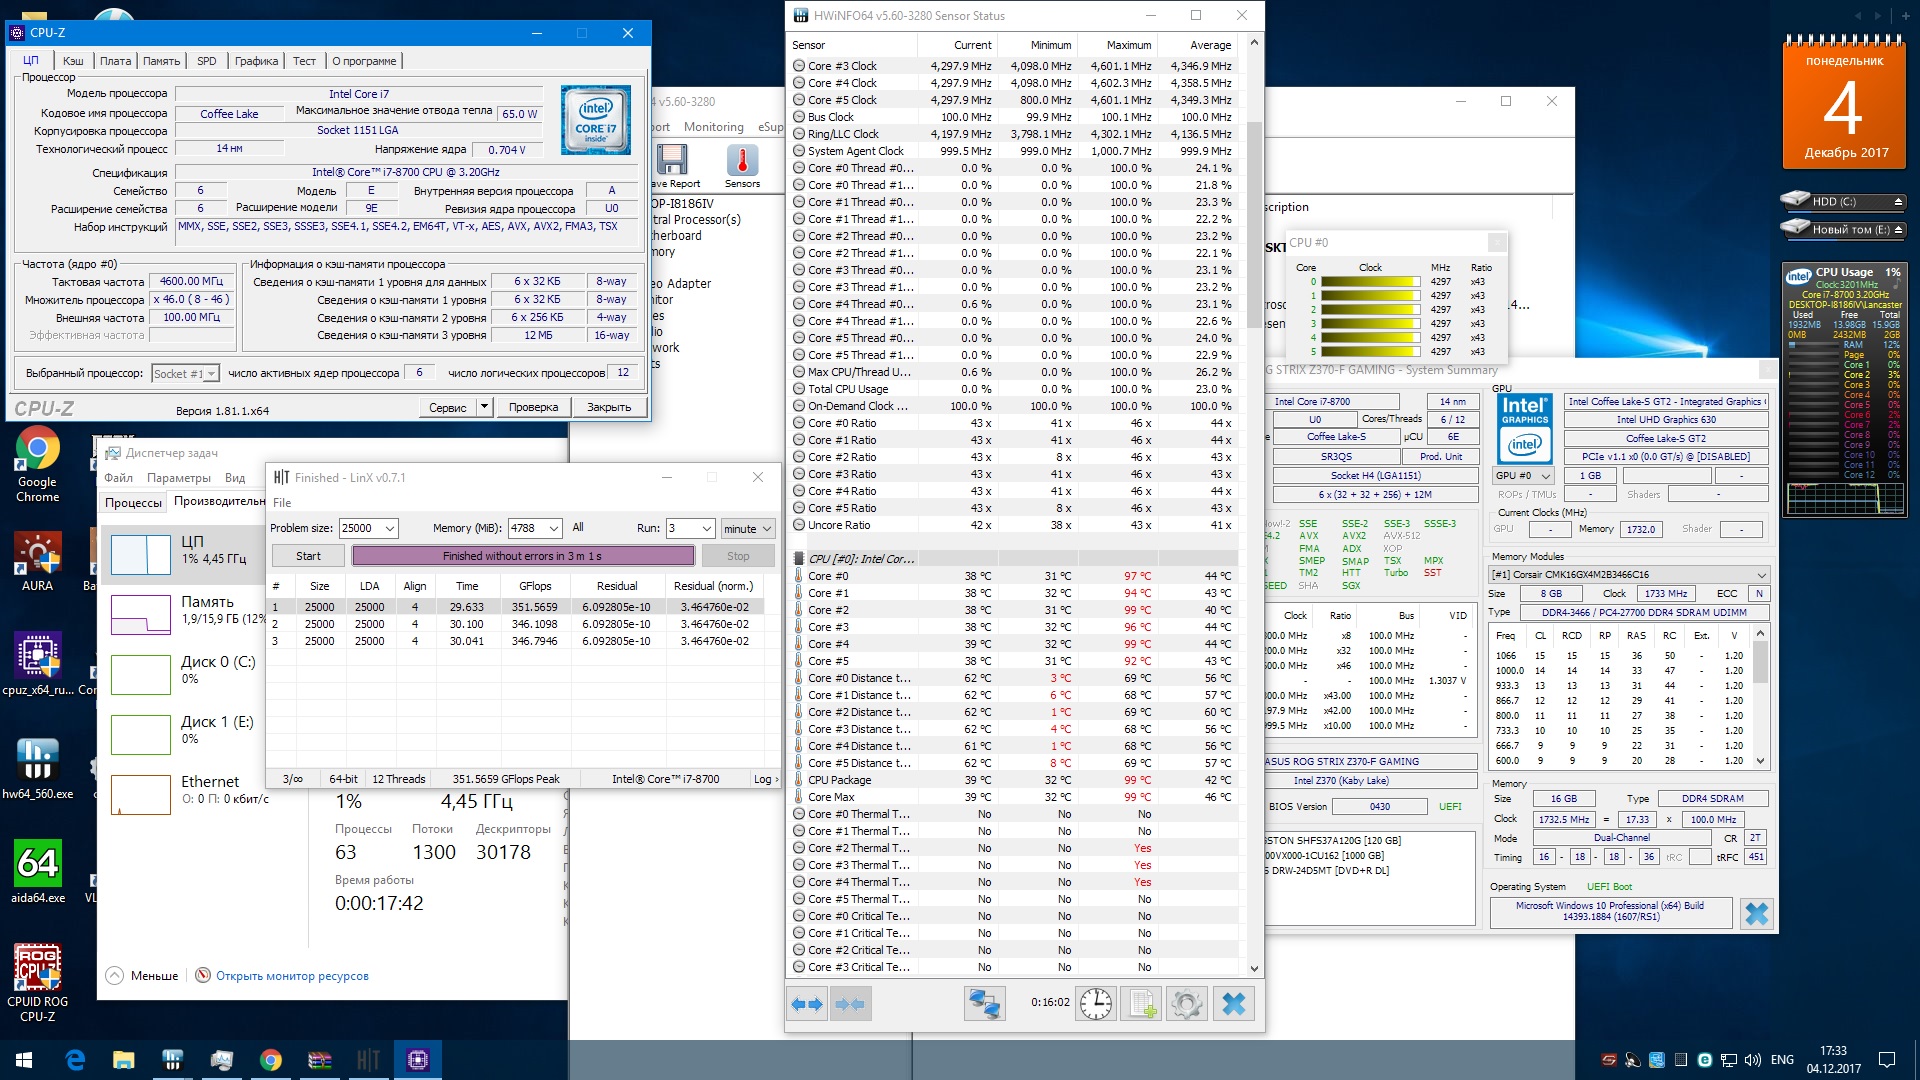Start logging with sheet plus icon

coord(1141,1004)
